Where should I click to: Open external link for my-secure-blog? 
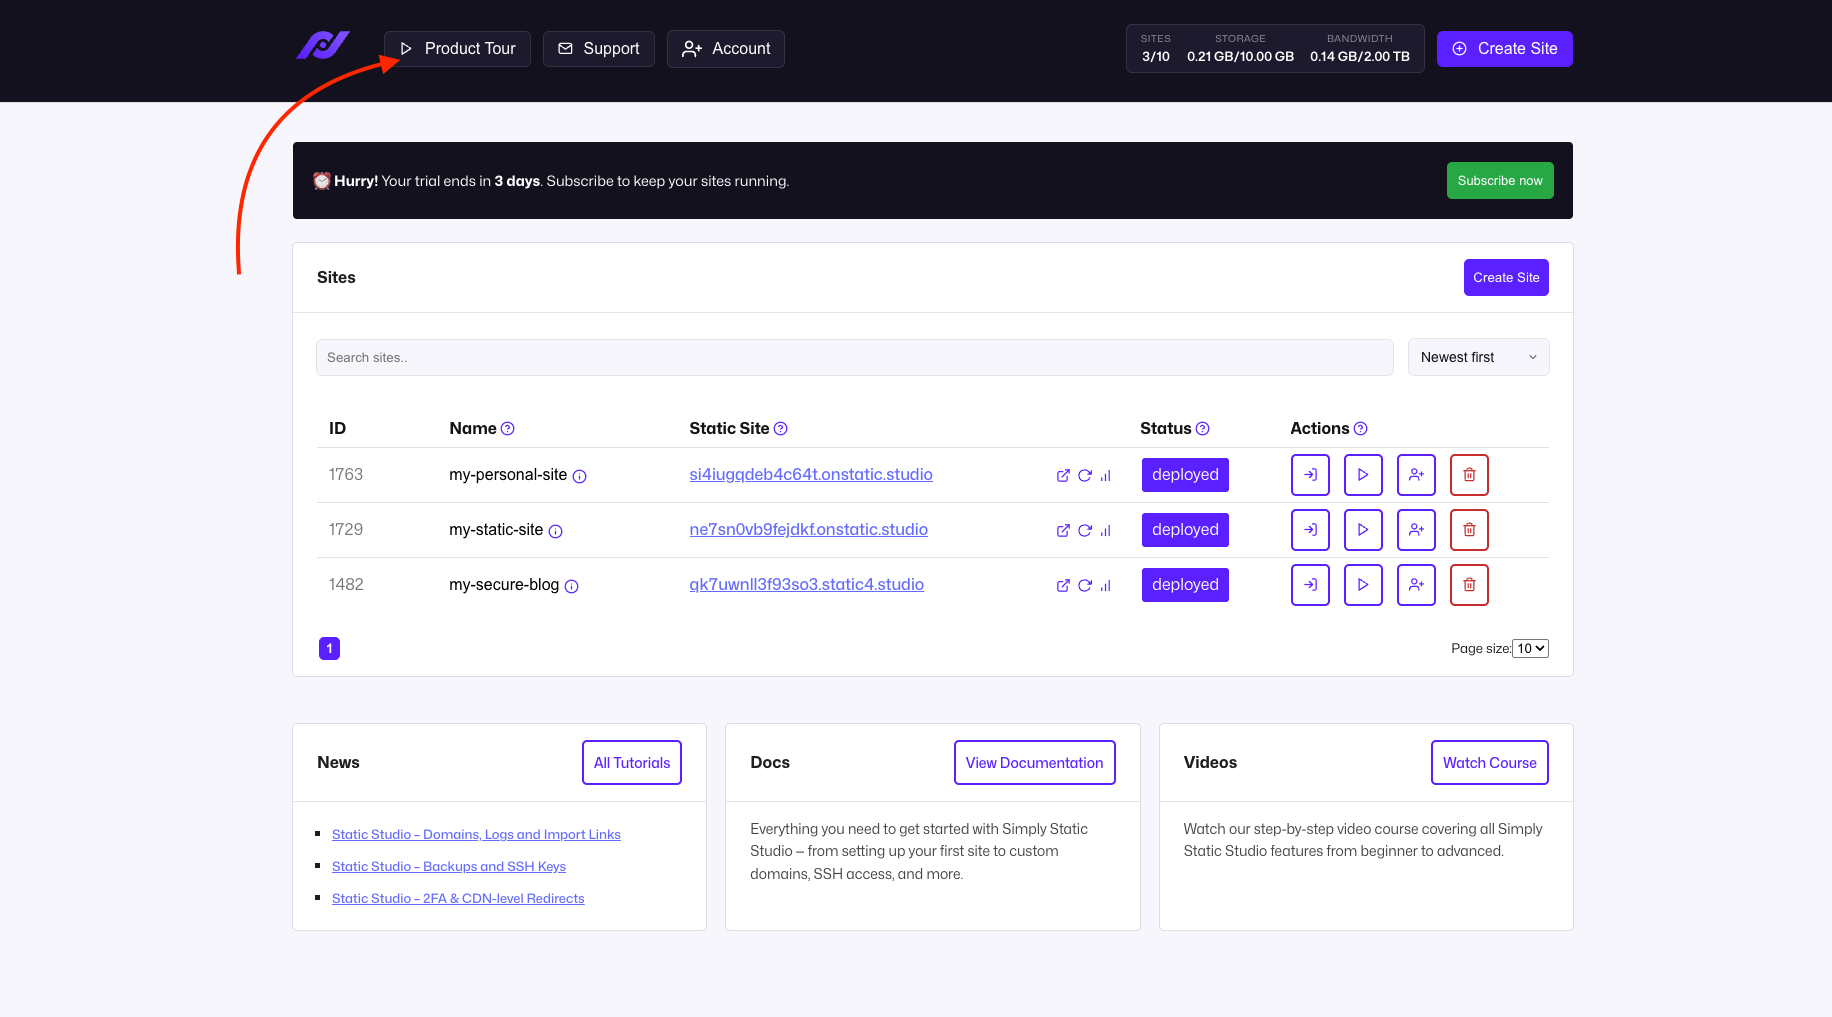1063,586
